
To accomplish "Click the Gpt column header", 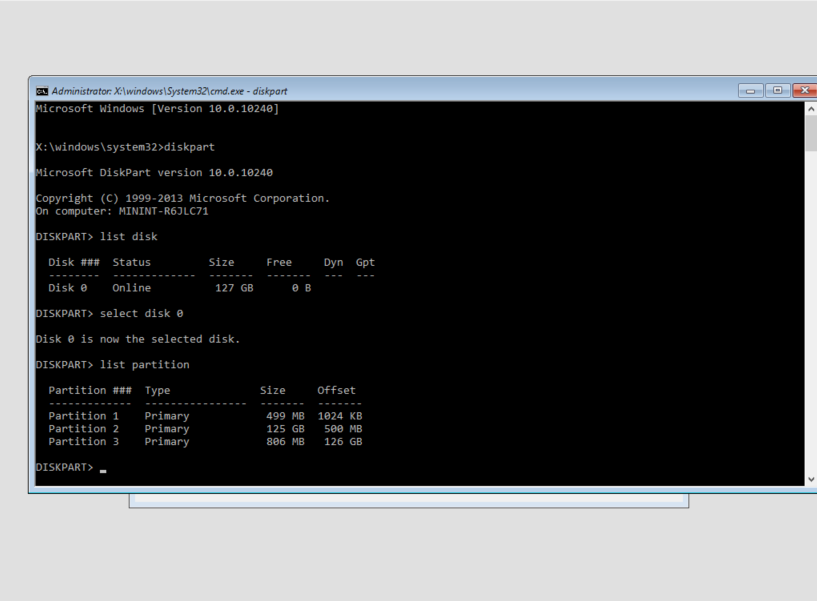I will 365,263.
